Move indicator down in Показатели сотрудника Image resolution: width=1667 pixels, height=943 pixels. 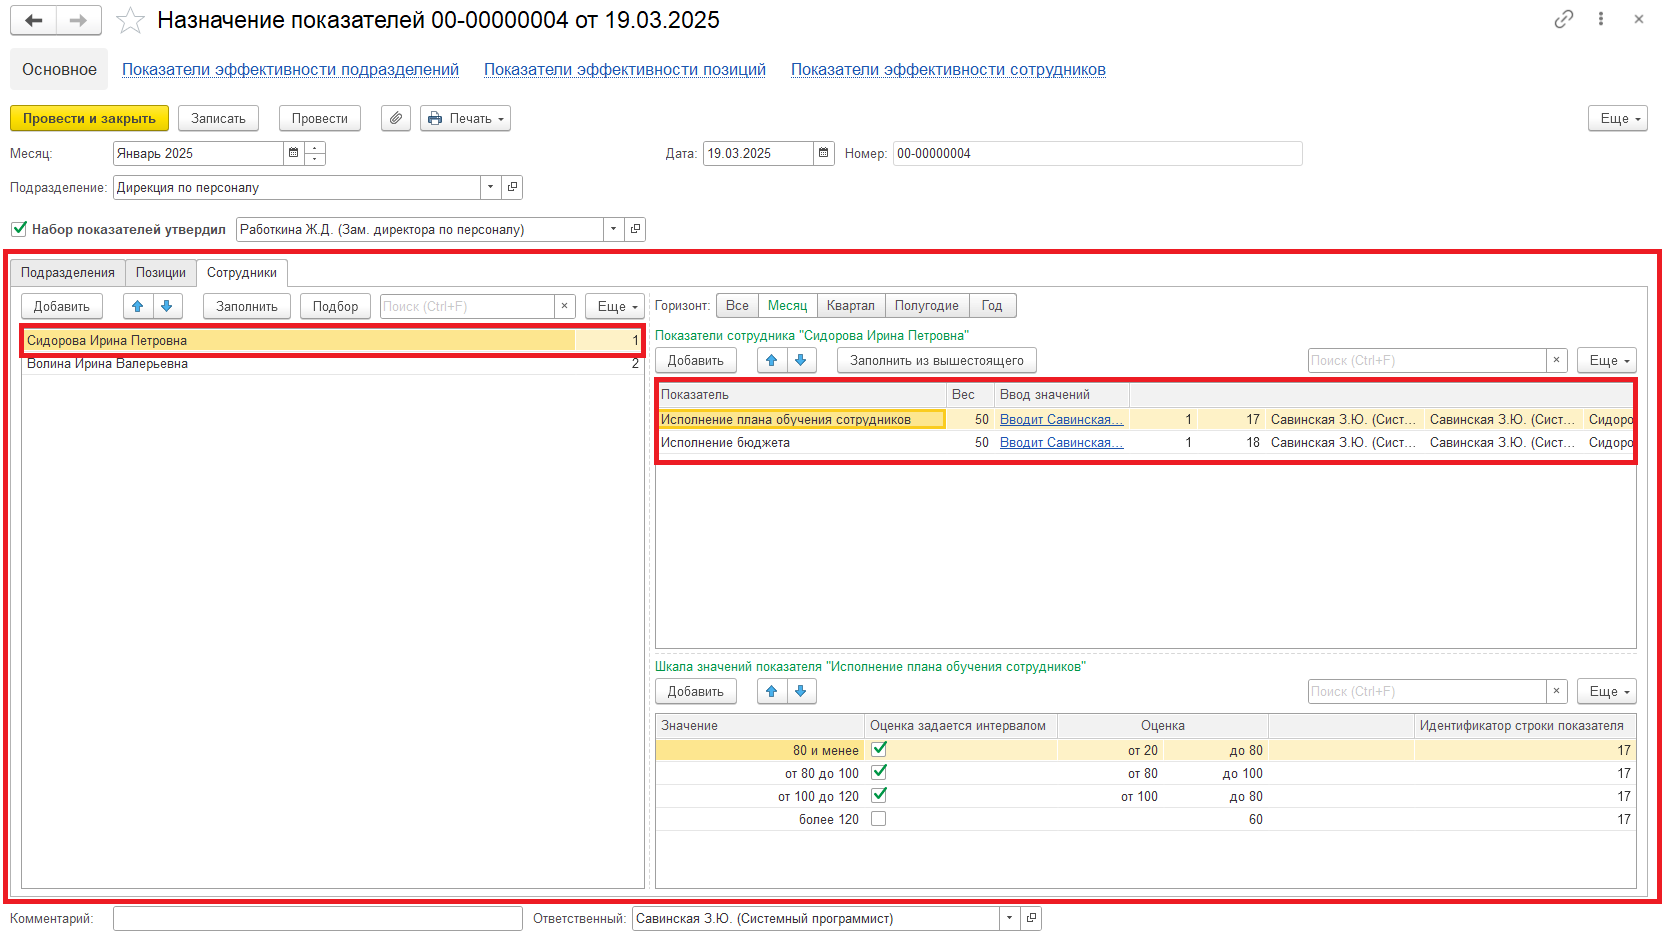coord(801,360)
